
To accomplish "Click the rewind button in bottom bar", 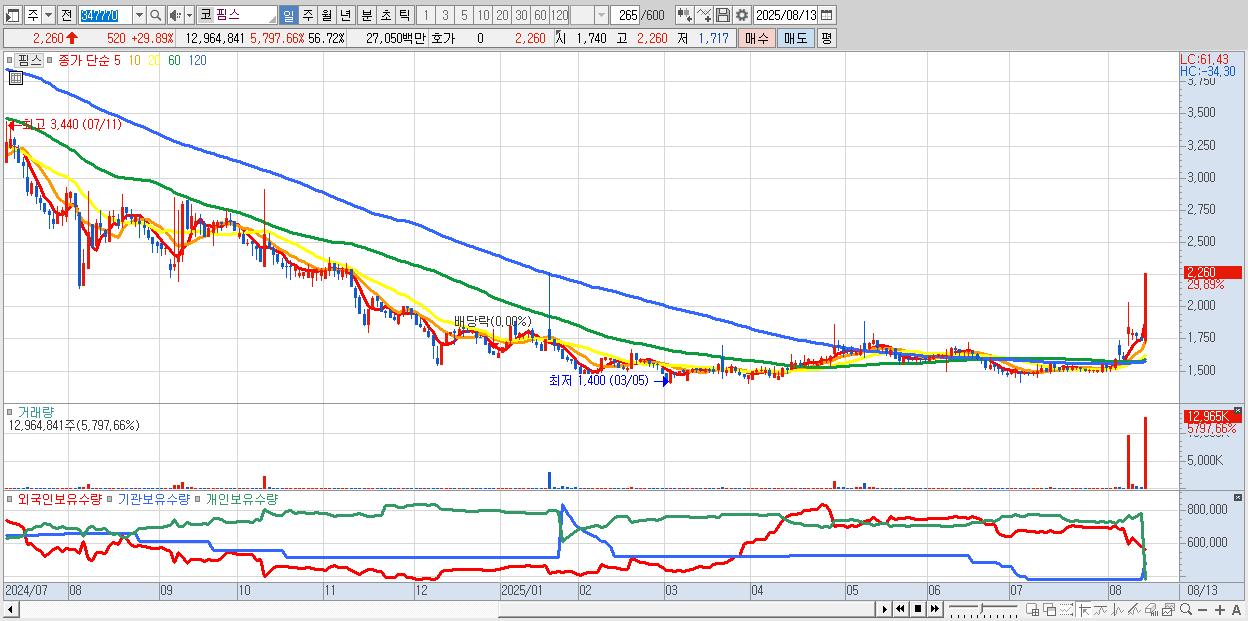I will point(900,609).
